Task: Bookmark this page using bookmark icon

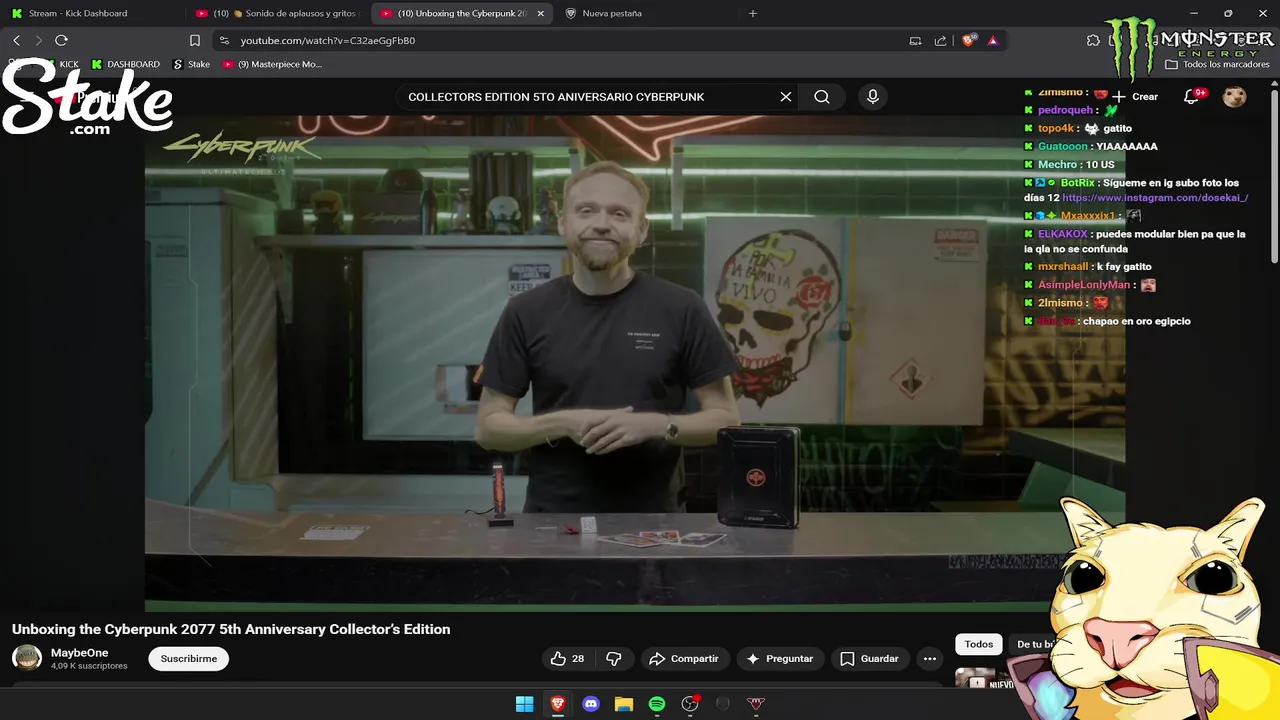Action: 195,40
